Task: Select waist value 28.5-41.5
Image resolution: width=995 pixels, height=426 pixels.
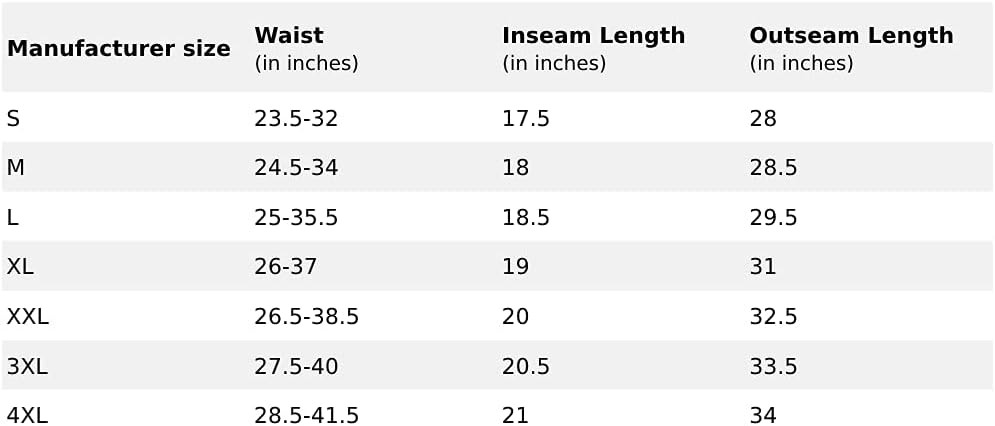Action: coord(306,415)
